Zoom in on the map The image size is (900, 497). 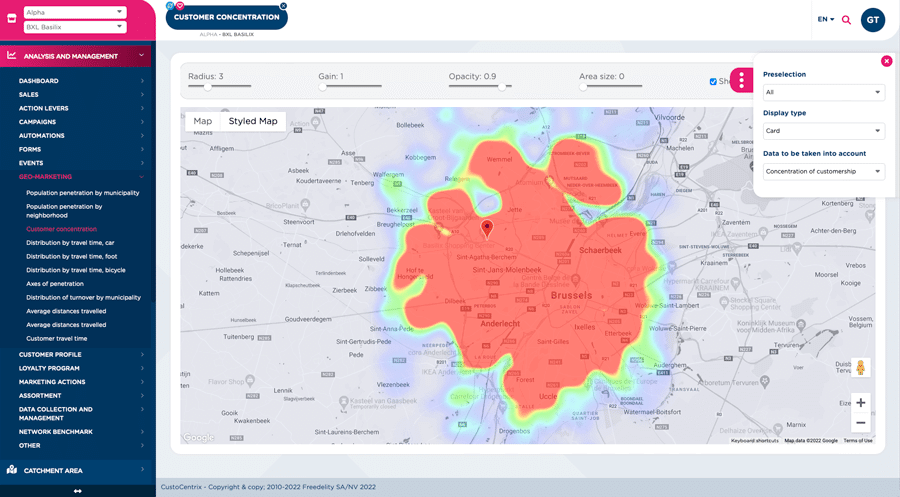860,402
